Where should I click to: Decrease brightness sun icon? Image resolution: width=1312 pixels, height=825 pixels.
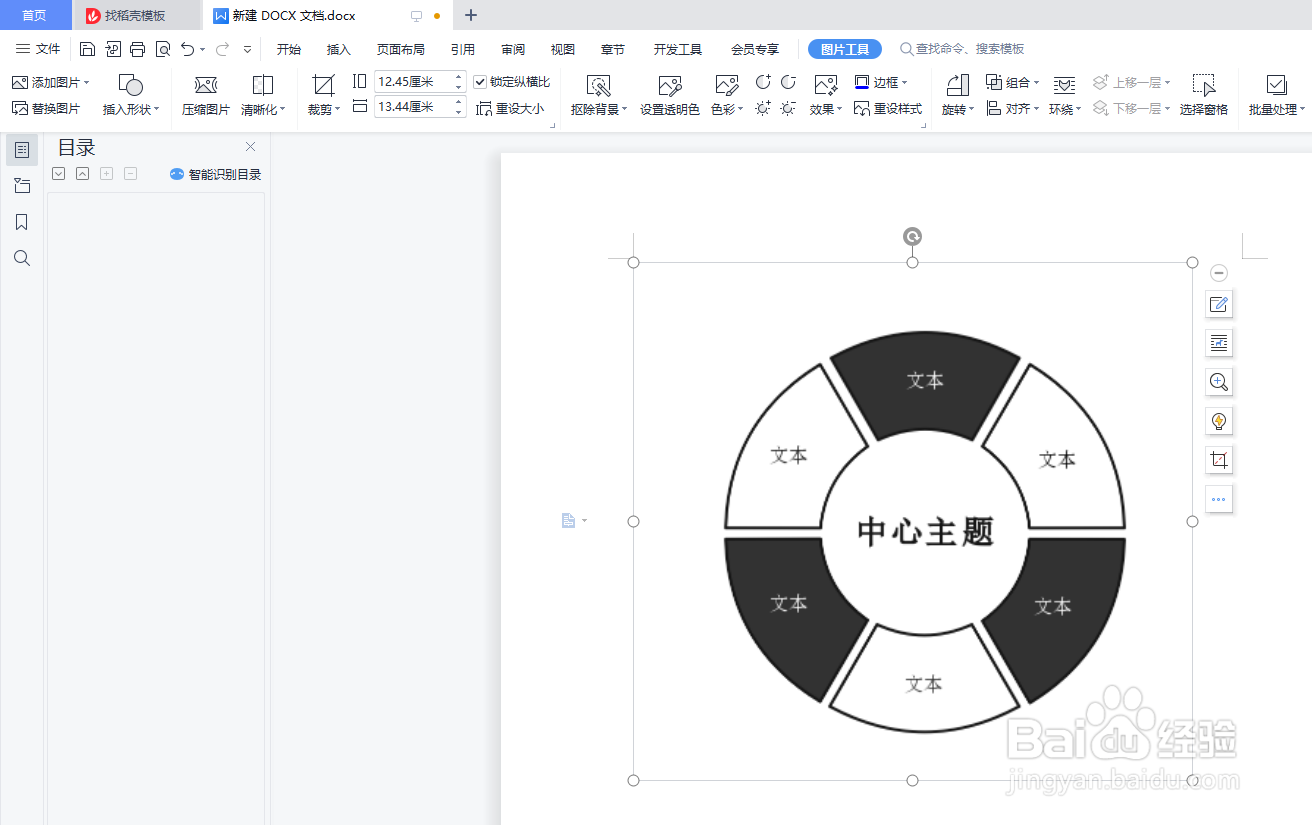[789, 108]
